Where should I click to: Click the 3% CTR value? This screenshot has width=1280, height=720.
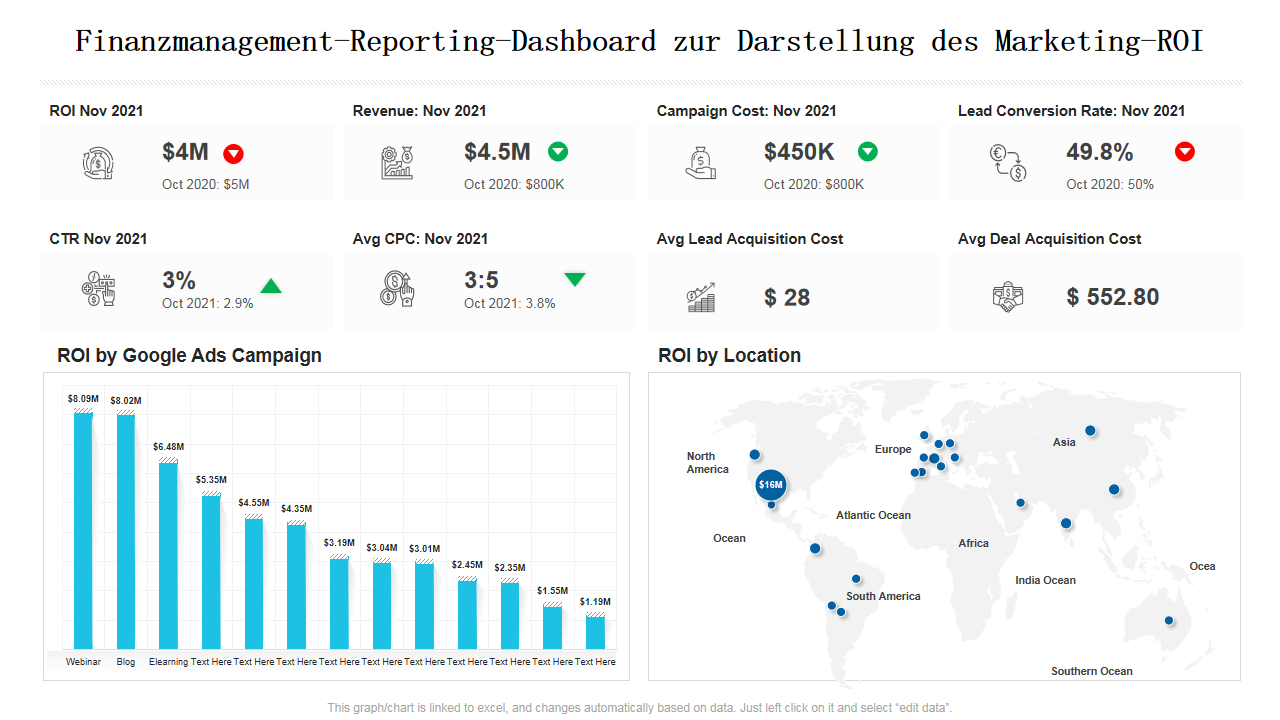click(x=178, y=281)
